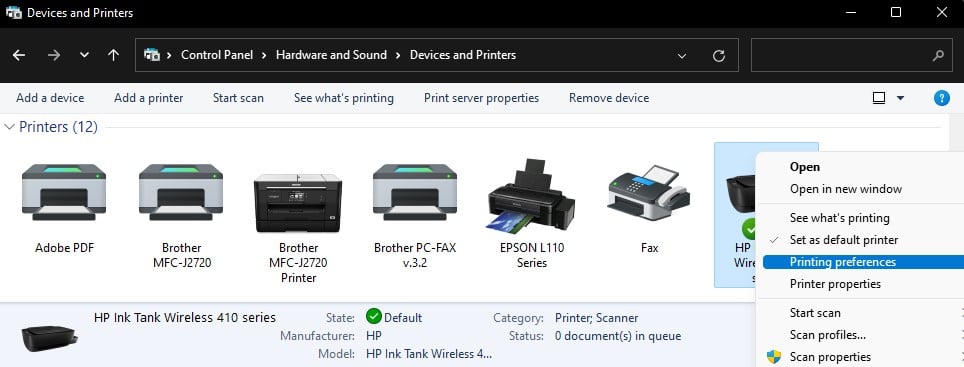Click the HP Ink Tank Wireless 410 series title
This screenshot has width=964, height=367.
pyautogui.click(x=185, y=317)
